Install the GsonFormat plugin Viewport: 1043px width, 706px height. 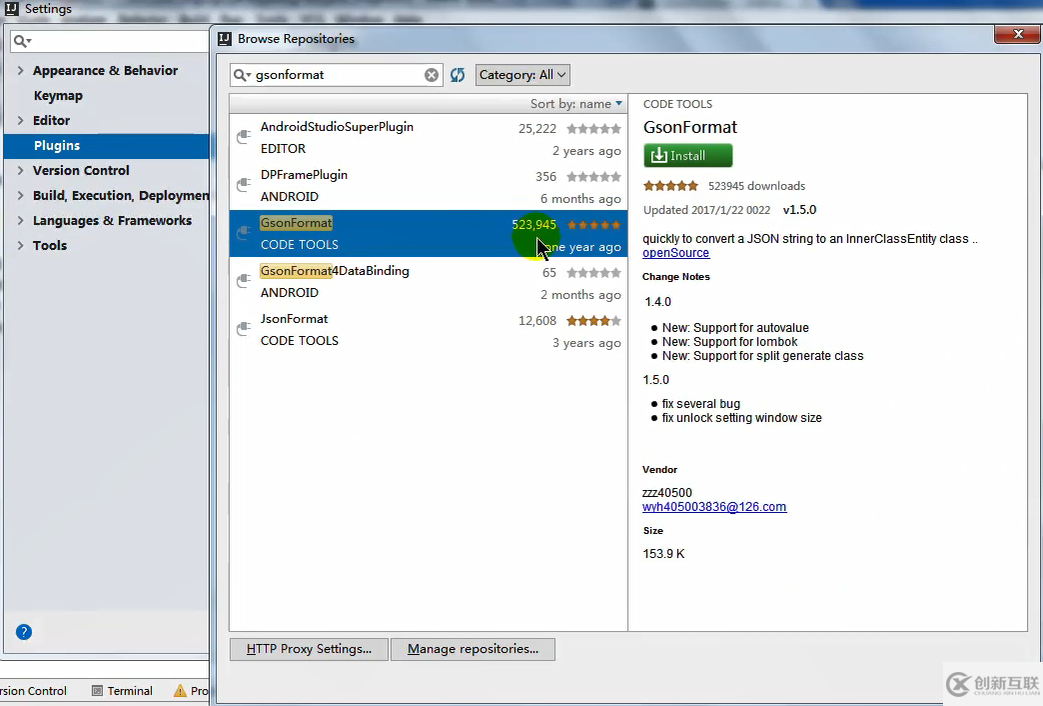point(688,156)
